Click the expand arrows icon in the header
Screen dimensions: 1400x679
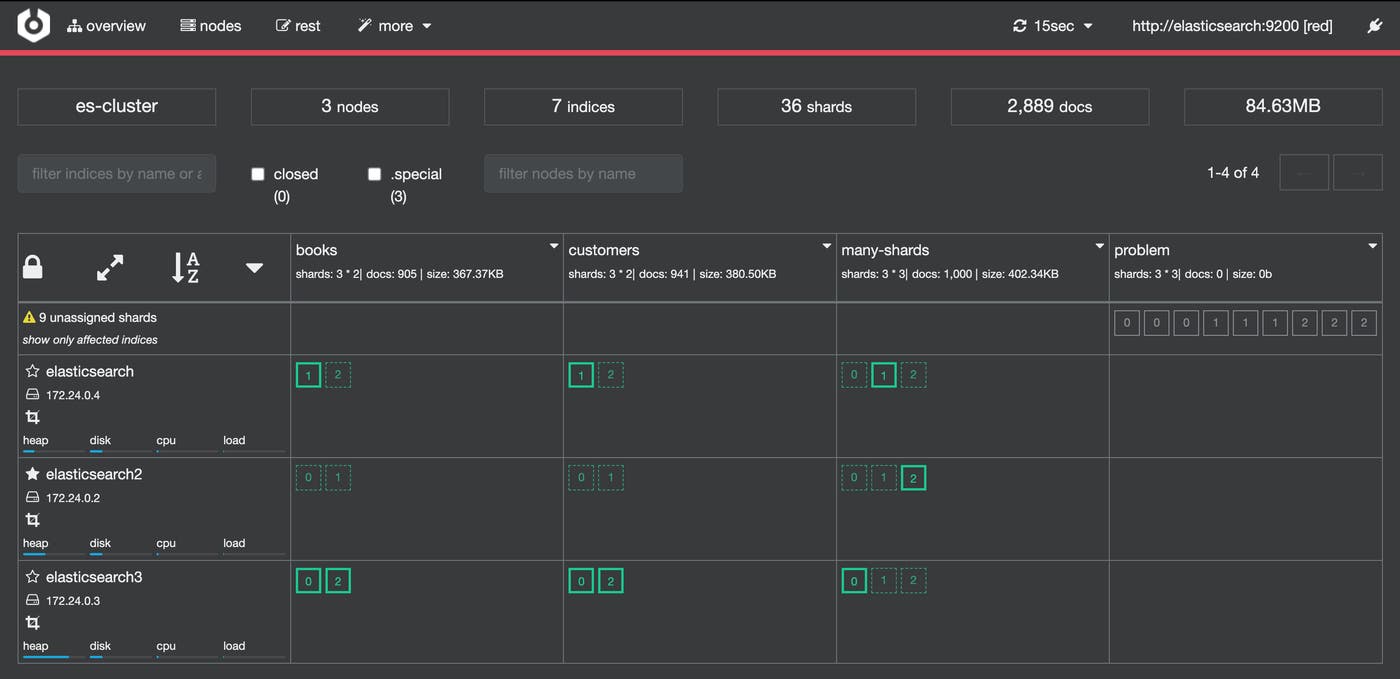(x=109, y=267)
